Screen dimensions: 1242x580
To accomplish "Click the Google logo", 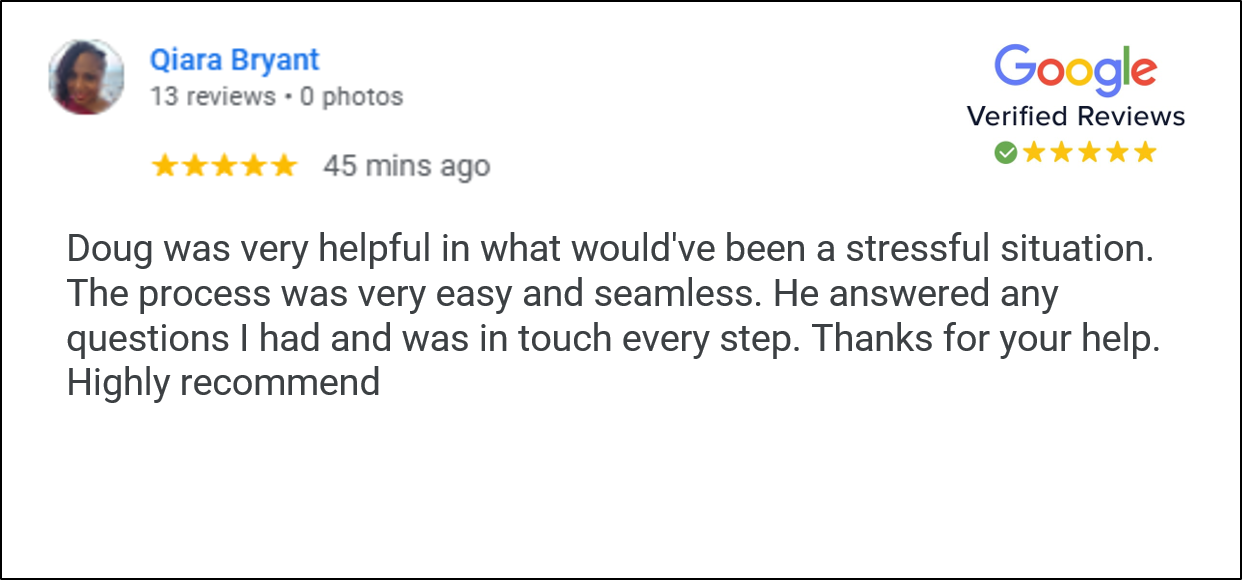I will (1075, 70).
